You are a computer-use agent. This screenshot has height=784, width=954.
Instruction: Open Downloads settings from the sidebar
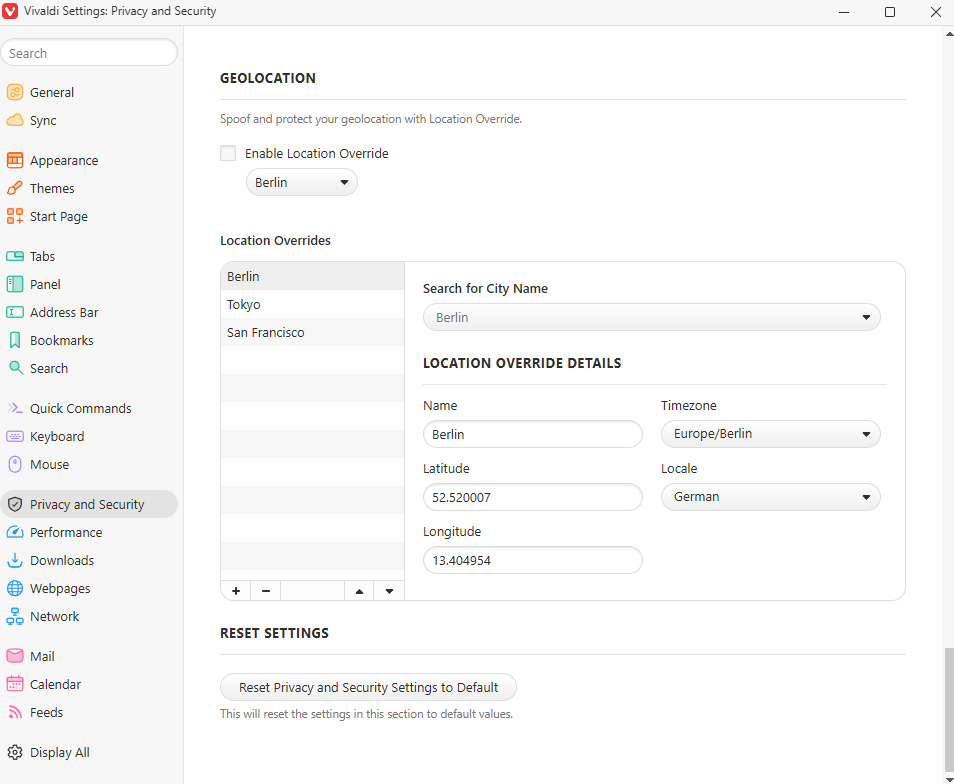62,560
